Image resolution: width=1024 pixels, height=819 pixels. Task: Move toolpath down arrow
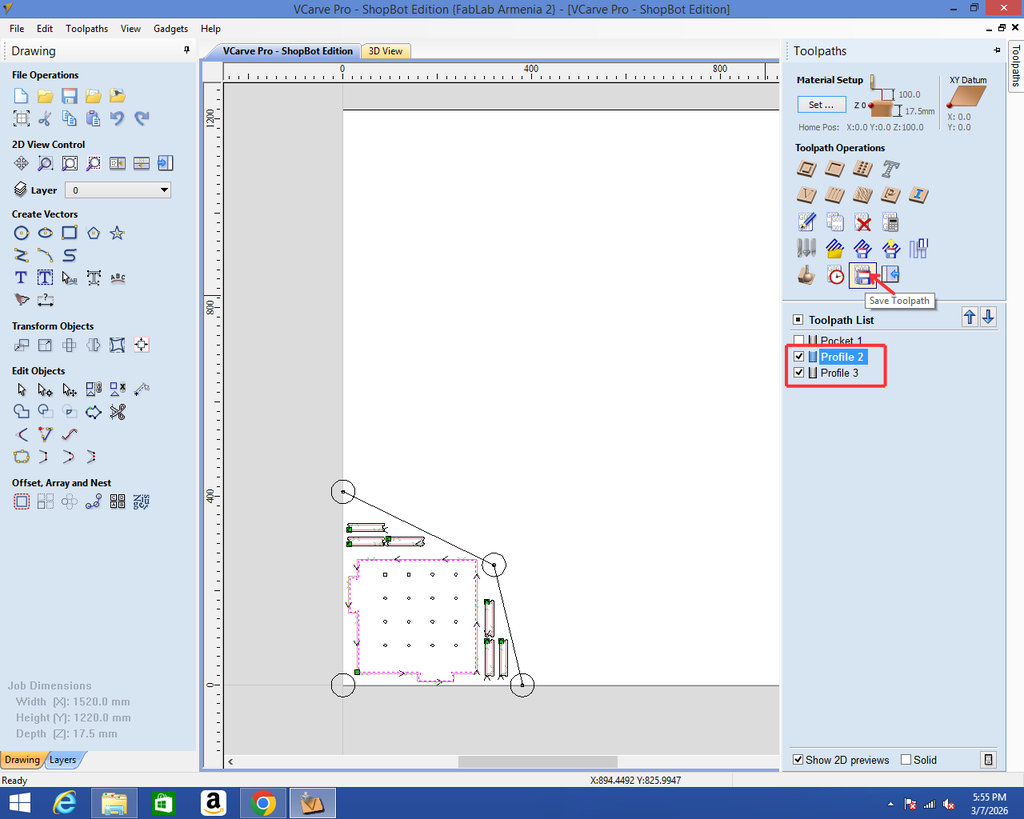(988, 317)
